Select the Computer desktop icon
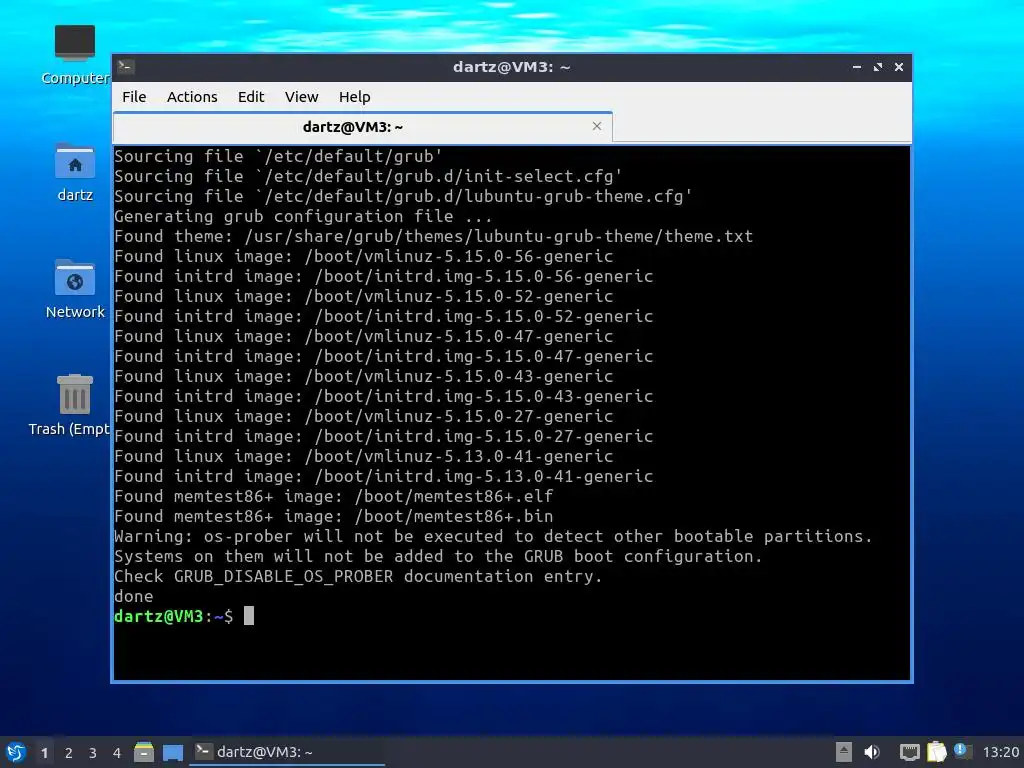The width and height of the screenshot is (1024, 768). pos(75,55)
